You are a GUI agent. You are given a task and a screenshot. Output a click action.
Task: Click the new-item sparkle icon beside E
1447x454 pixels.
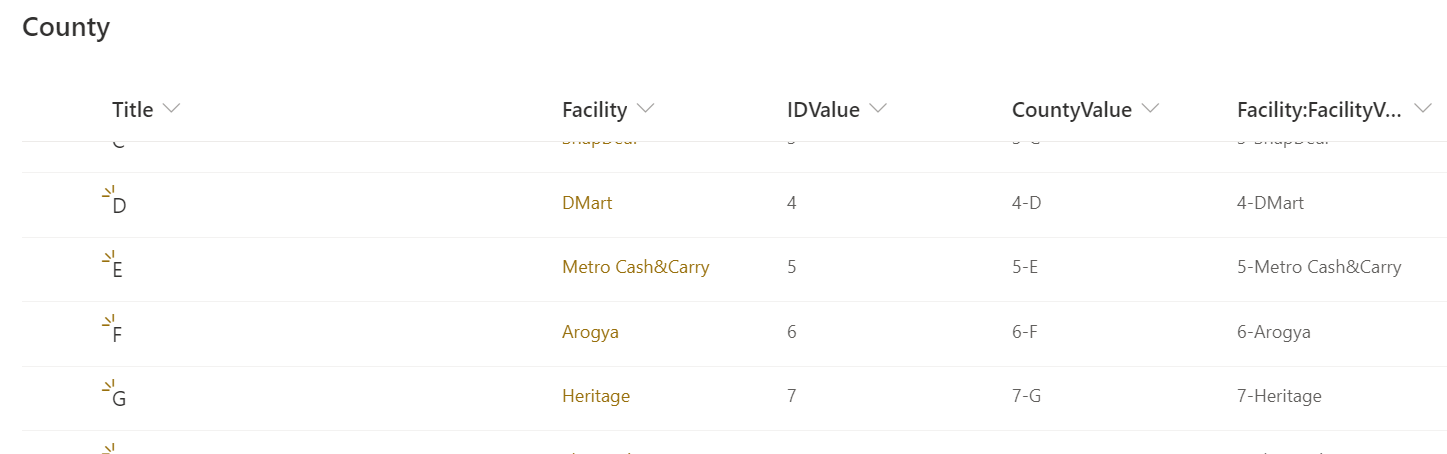pos(109,257)
